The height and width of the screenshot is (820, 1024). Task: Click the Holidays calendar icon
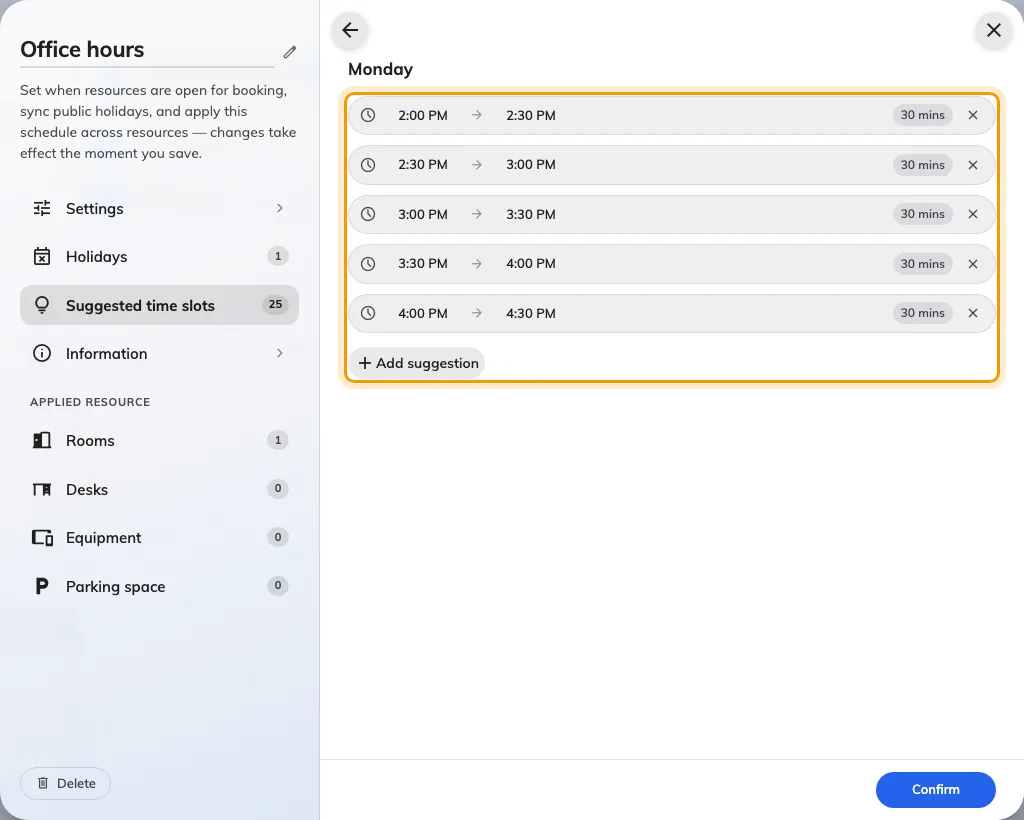pyautogui.click(x=42, y=257)
